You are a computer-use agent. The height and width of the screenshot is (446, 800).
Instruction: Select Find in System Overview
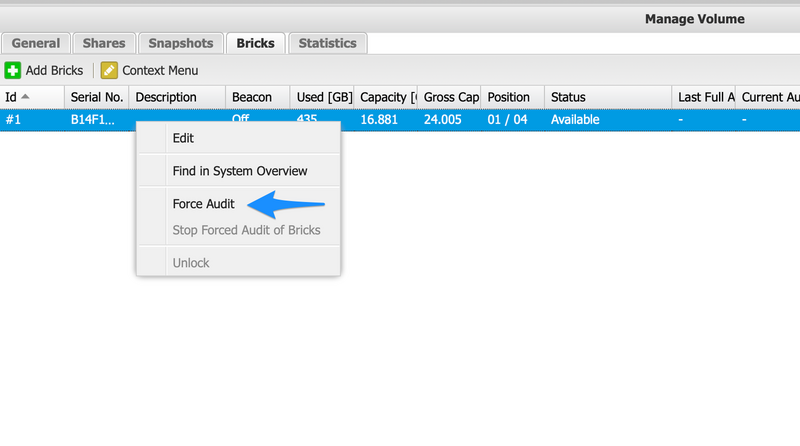pos(240,171)
